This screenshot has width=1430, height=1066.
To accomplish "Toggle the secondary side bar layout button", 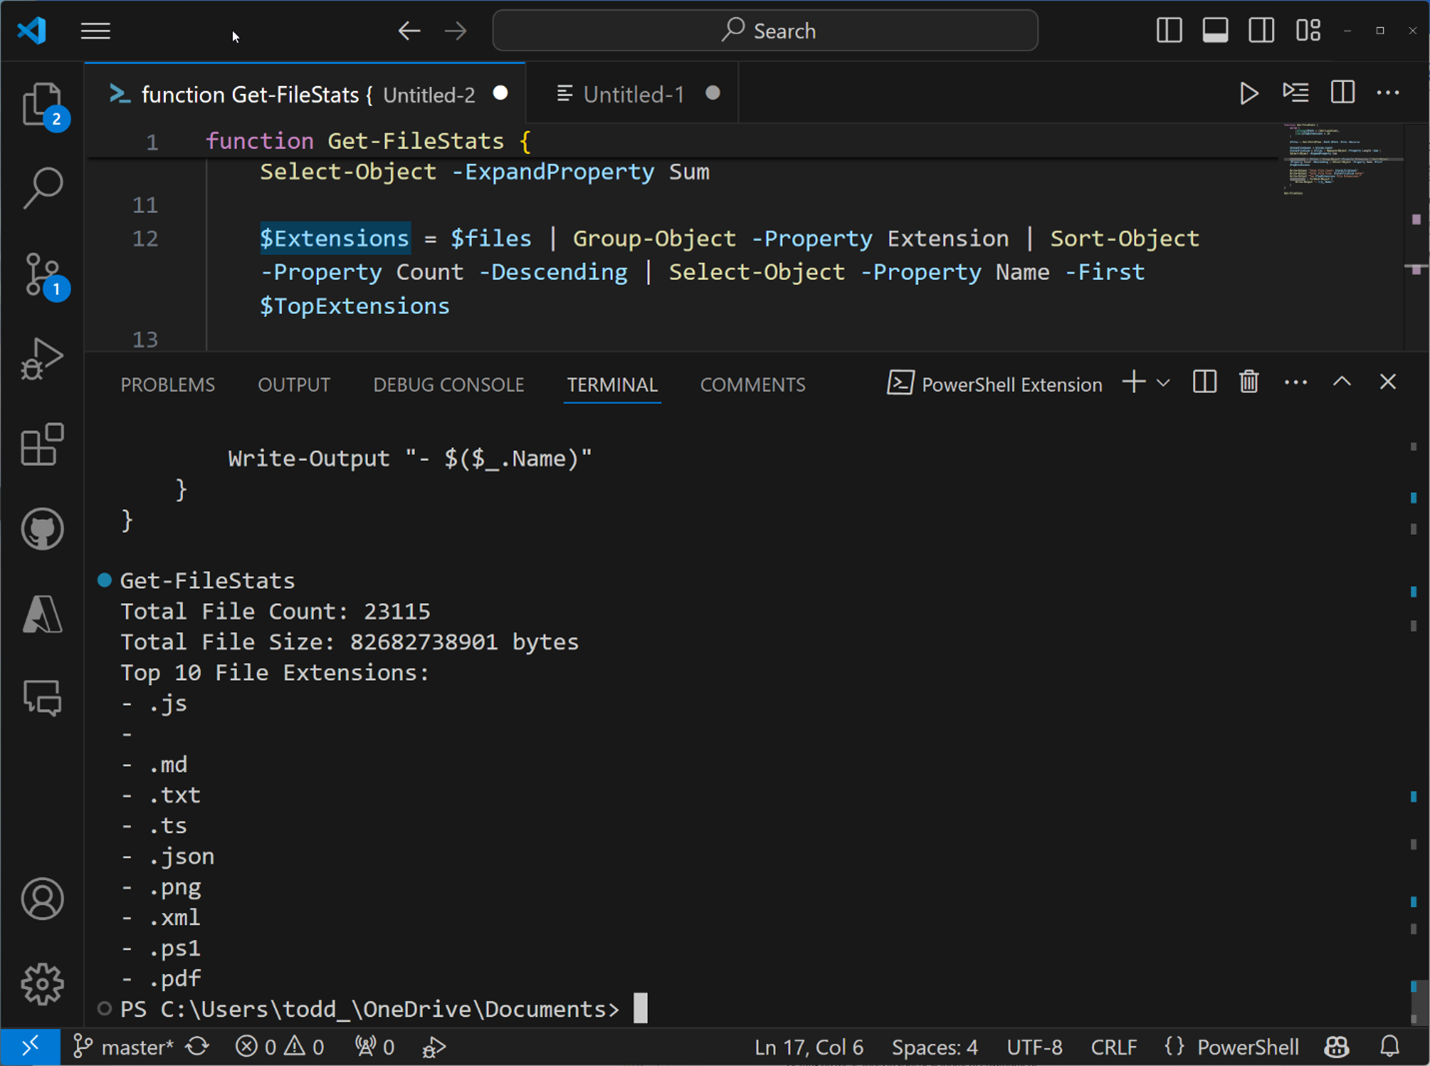I will coord(1261,31).
